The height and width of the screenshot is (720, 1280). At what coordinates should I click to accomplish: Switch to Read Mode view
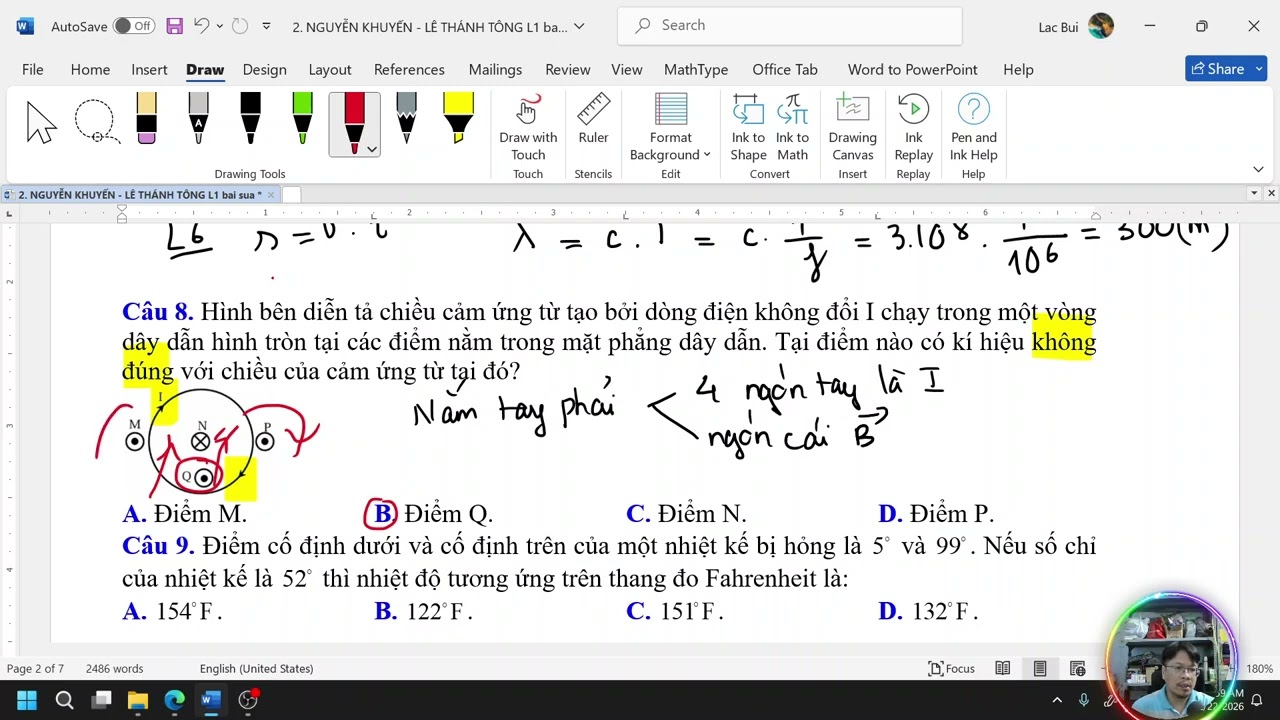coord(1002,668)
